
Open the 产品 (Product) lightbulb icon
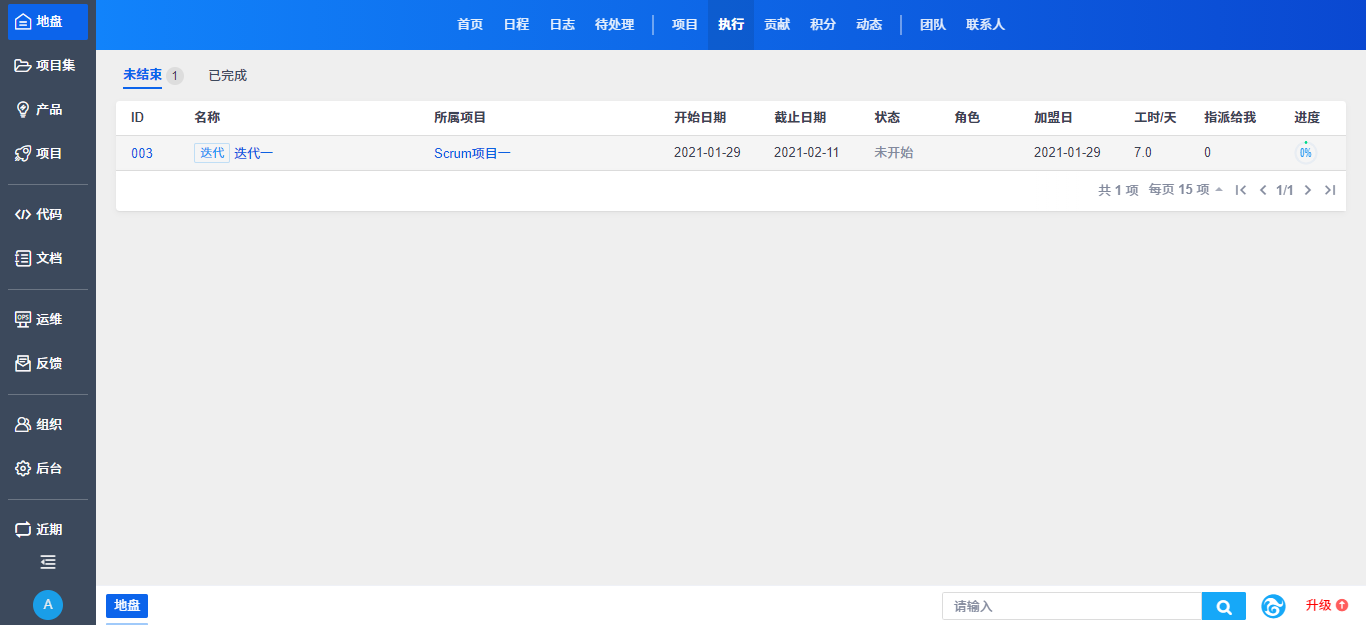click(23, 110)
